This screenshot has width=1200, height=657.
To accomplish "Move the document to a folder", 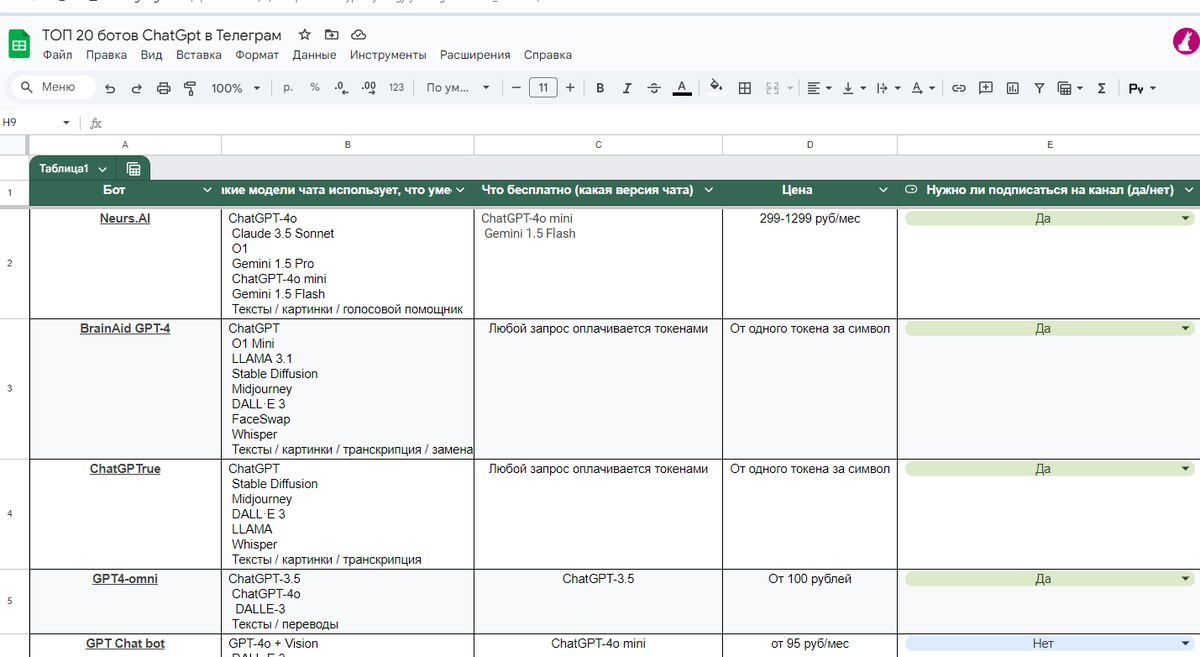I will tap(332, 35).
